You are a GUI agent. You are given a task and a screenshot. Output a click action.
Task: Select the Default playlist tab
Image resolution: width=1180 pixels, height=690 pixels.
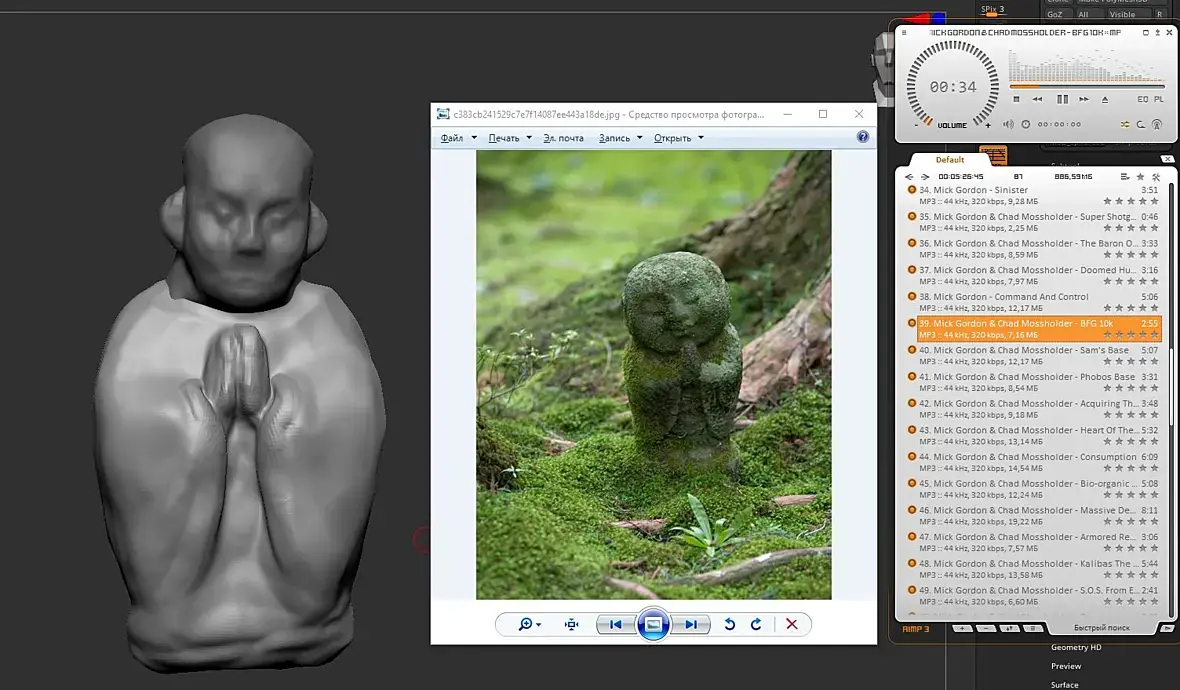tap(950, 160)
